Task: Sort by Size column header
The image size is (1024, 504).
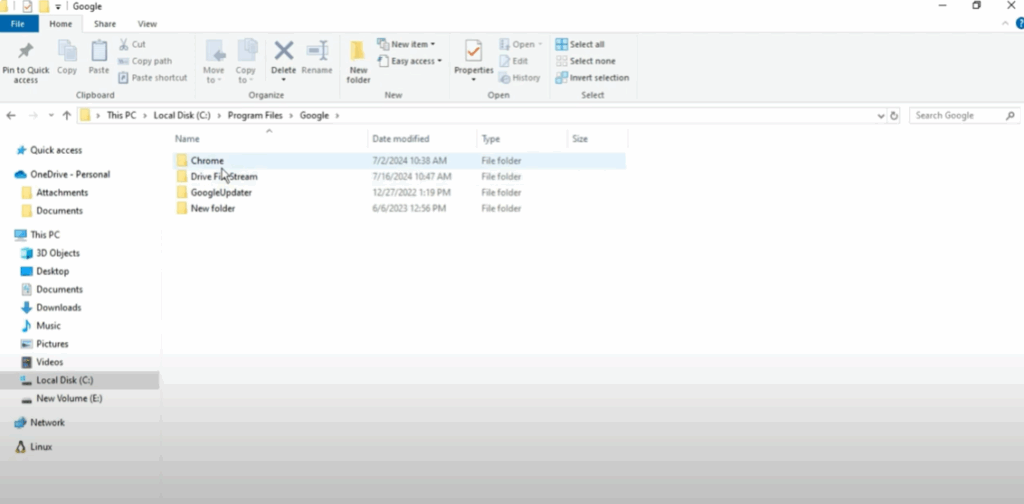Action: [580, 139]
